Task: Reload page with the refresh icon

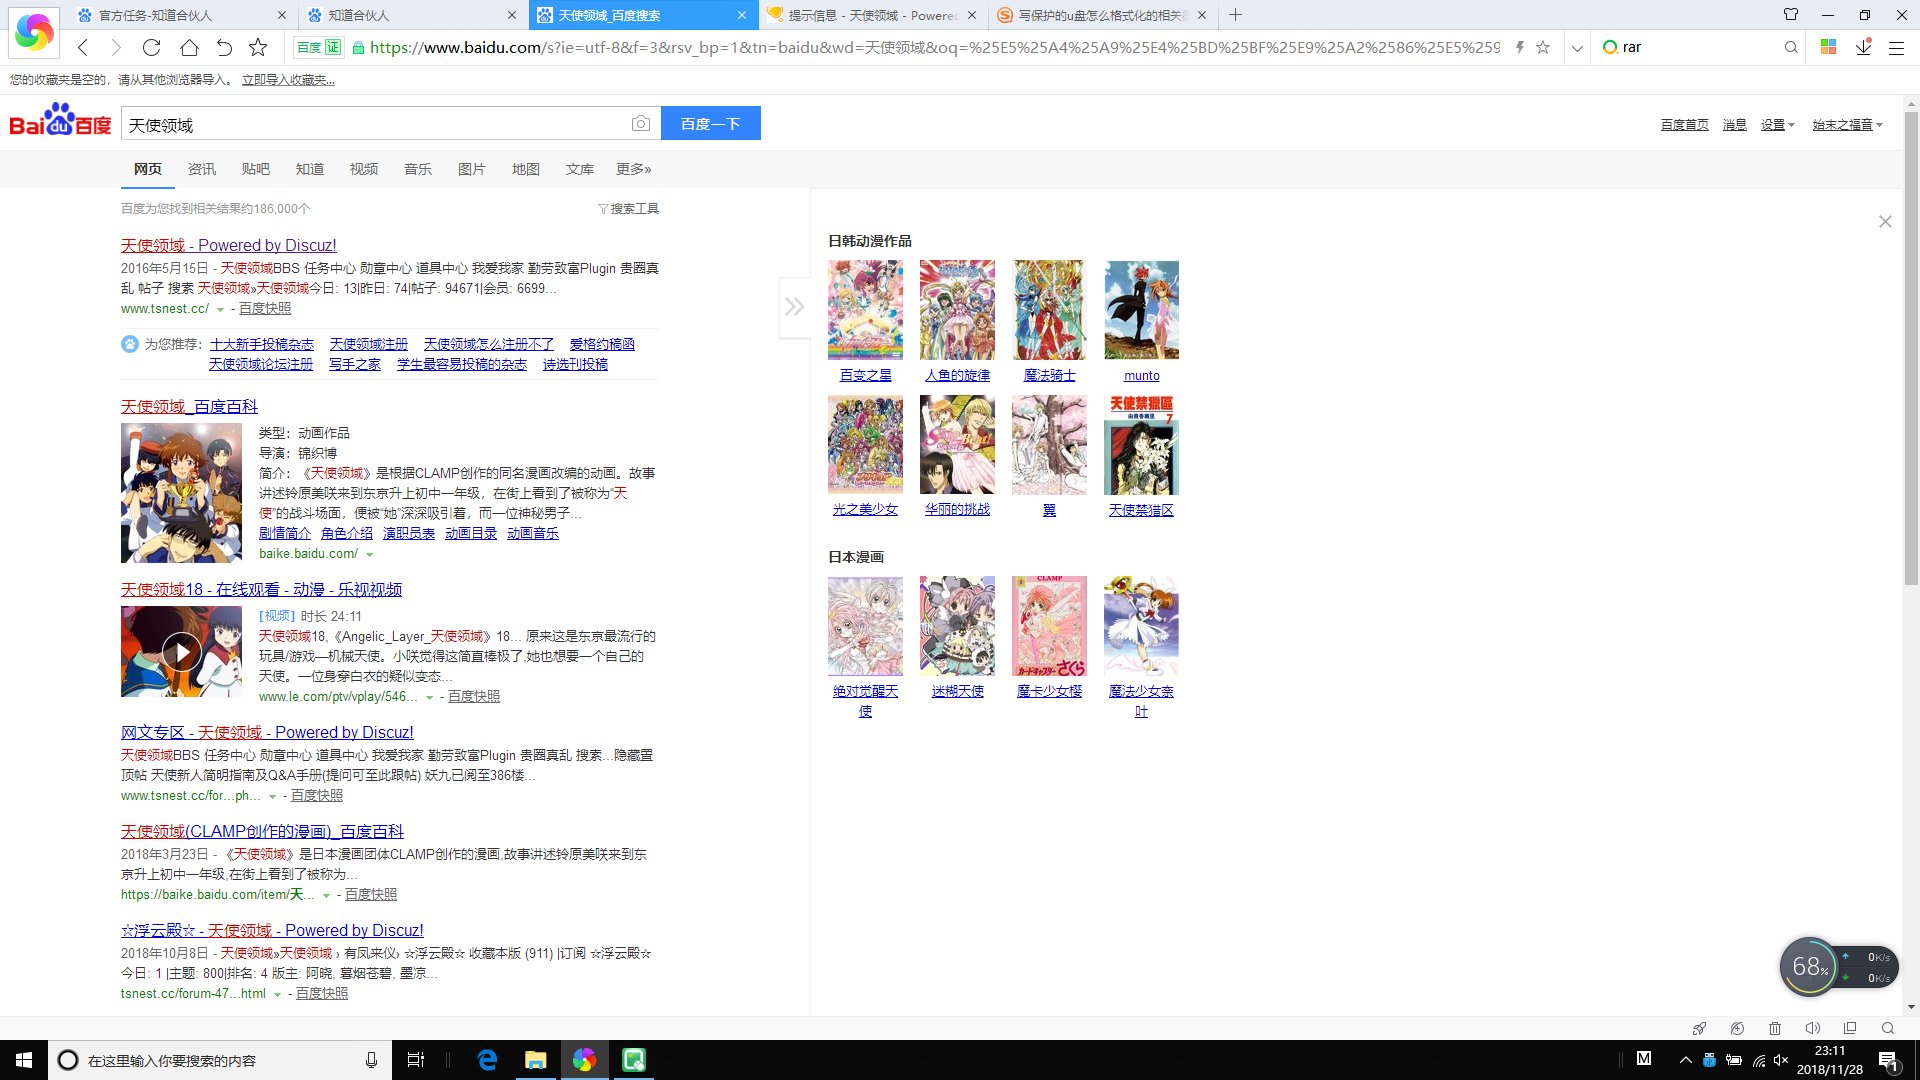Action: (x=152, y=47)
